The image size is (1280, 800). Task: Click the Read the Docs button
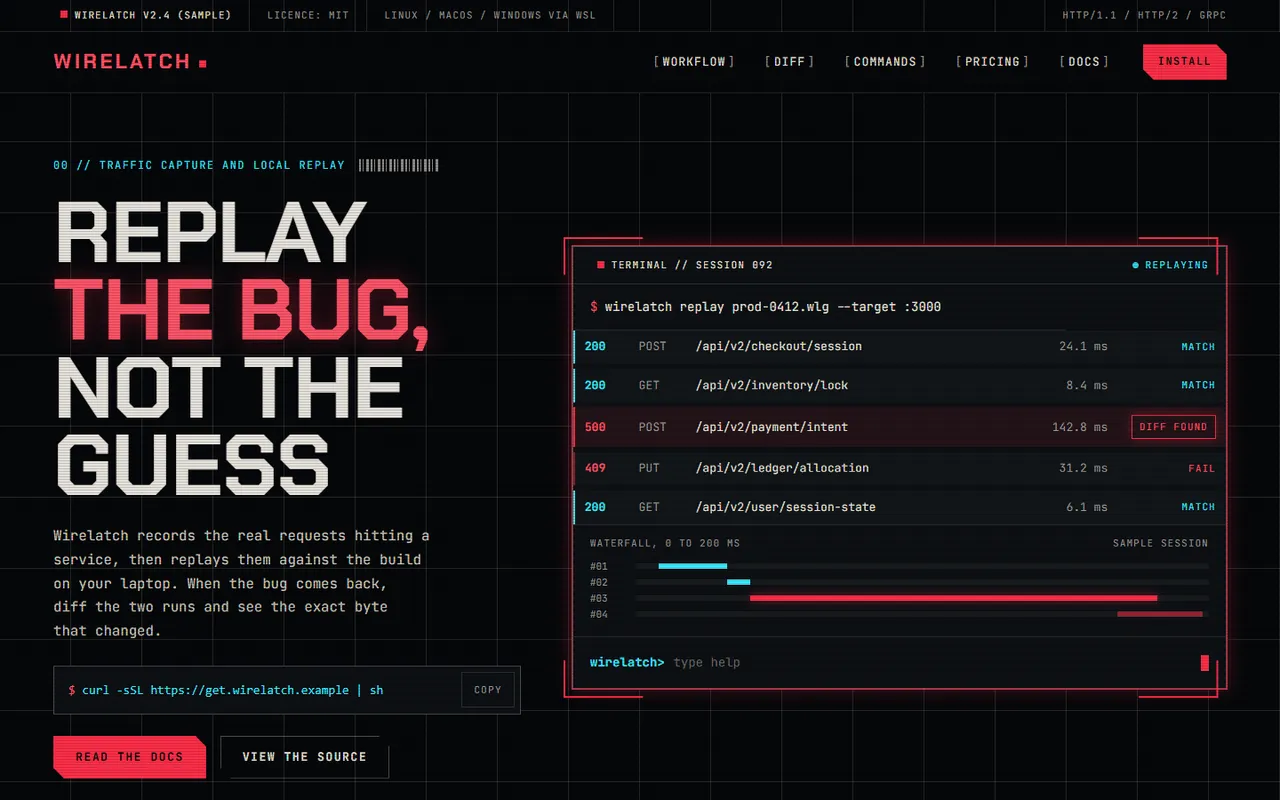click(130, 757)
